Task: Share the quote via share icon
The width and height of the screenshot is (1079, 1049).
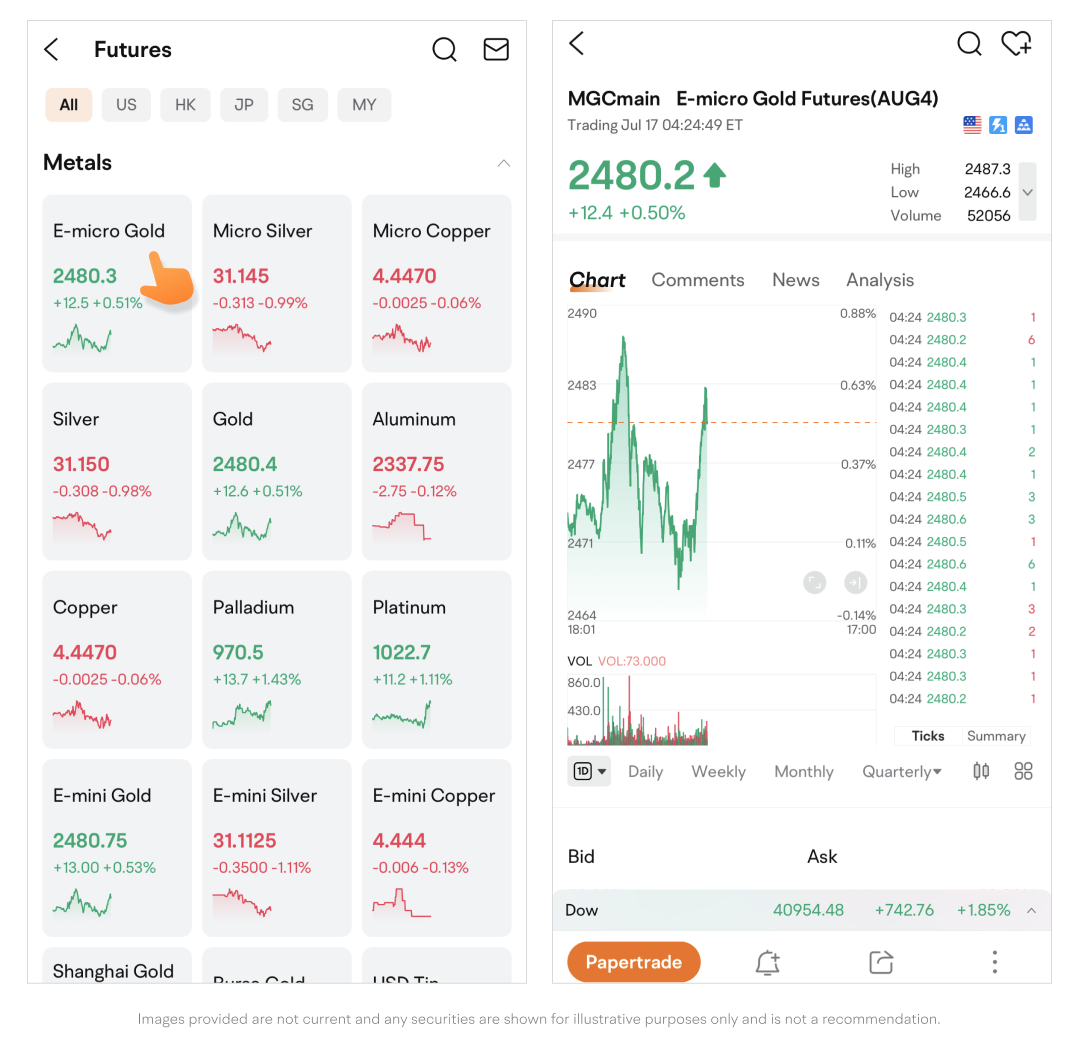Action: (x=881, y=962)
